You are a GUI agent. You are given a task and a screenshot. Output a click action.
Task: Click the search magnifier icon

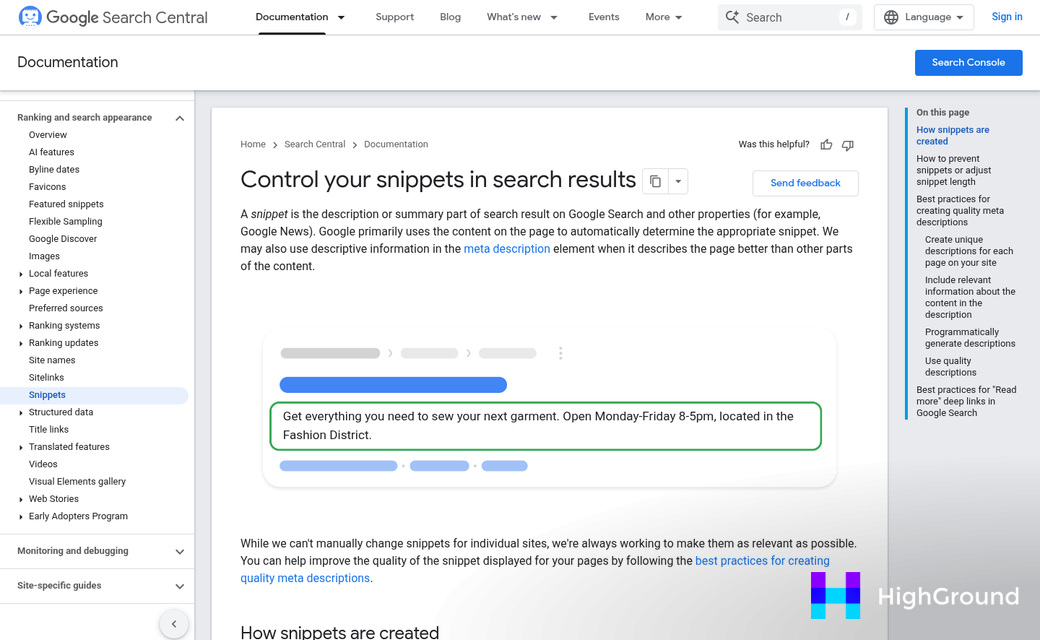click(x=732, y=17)
